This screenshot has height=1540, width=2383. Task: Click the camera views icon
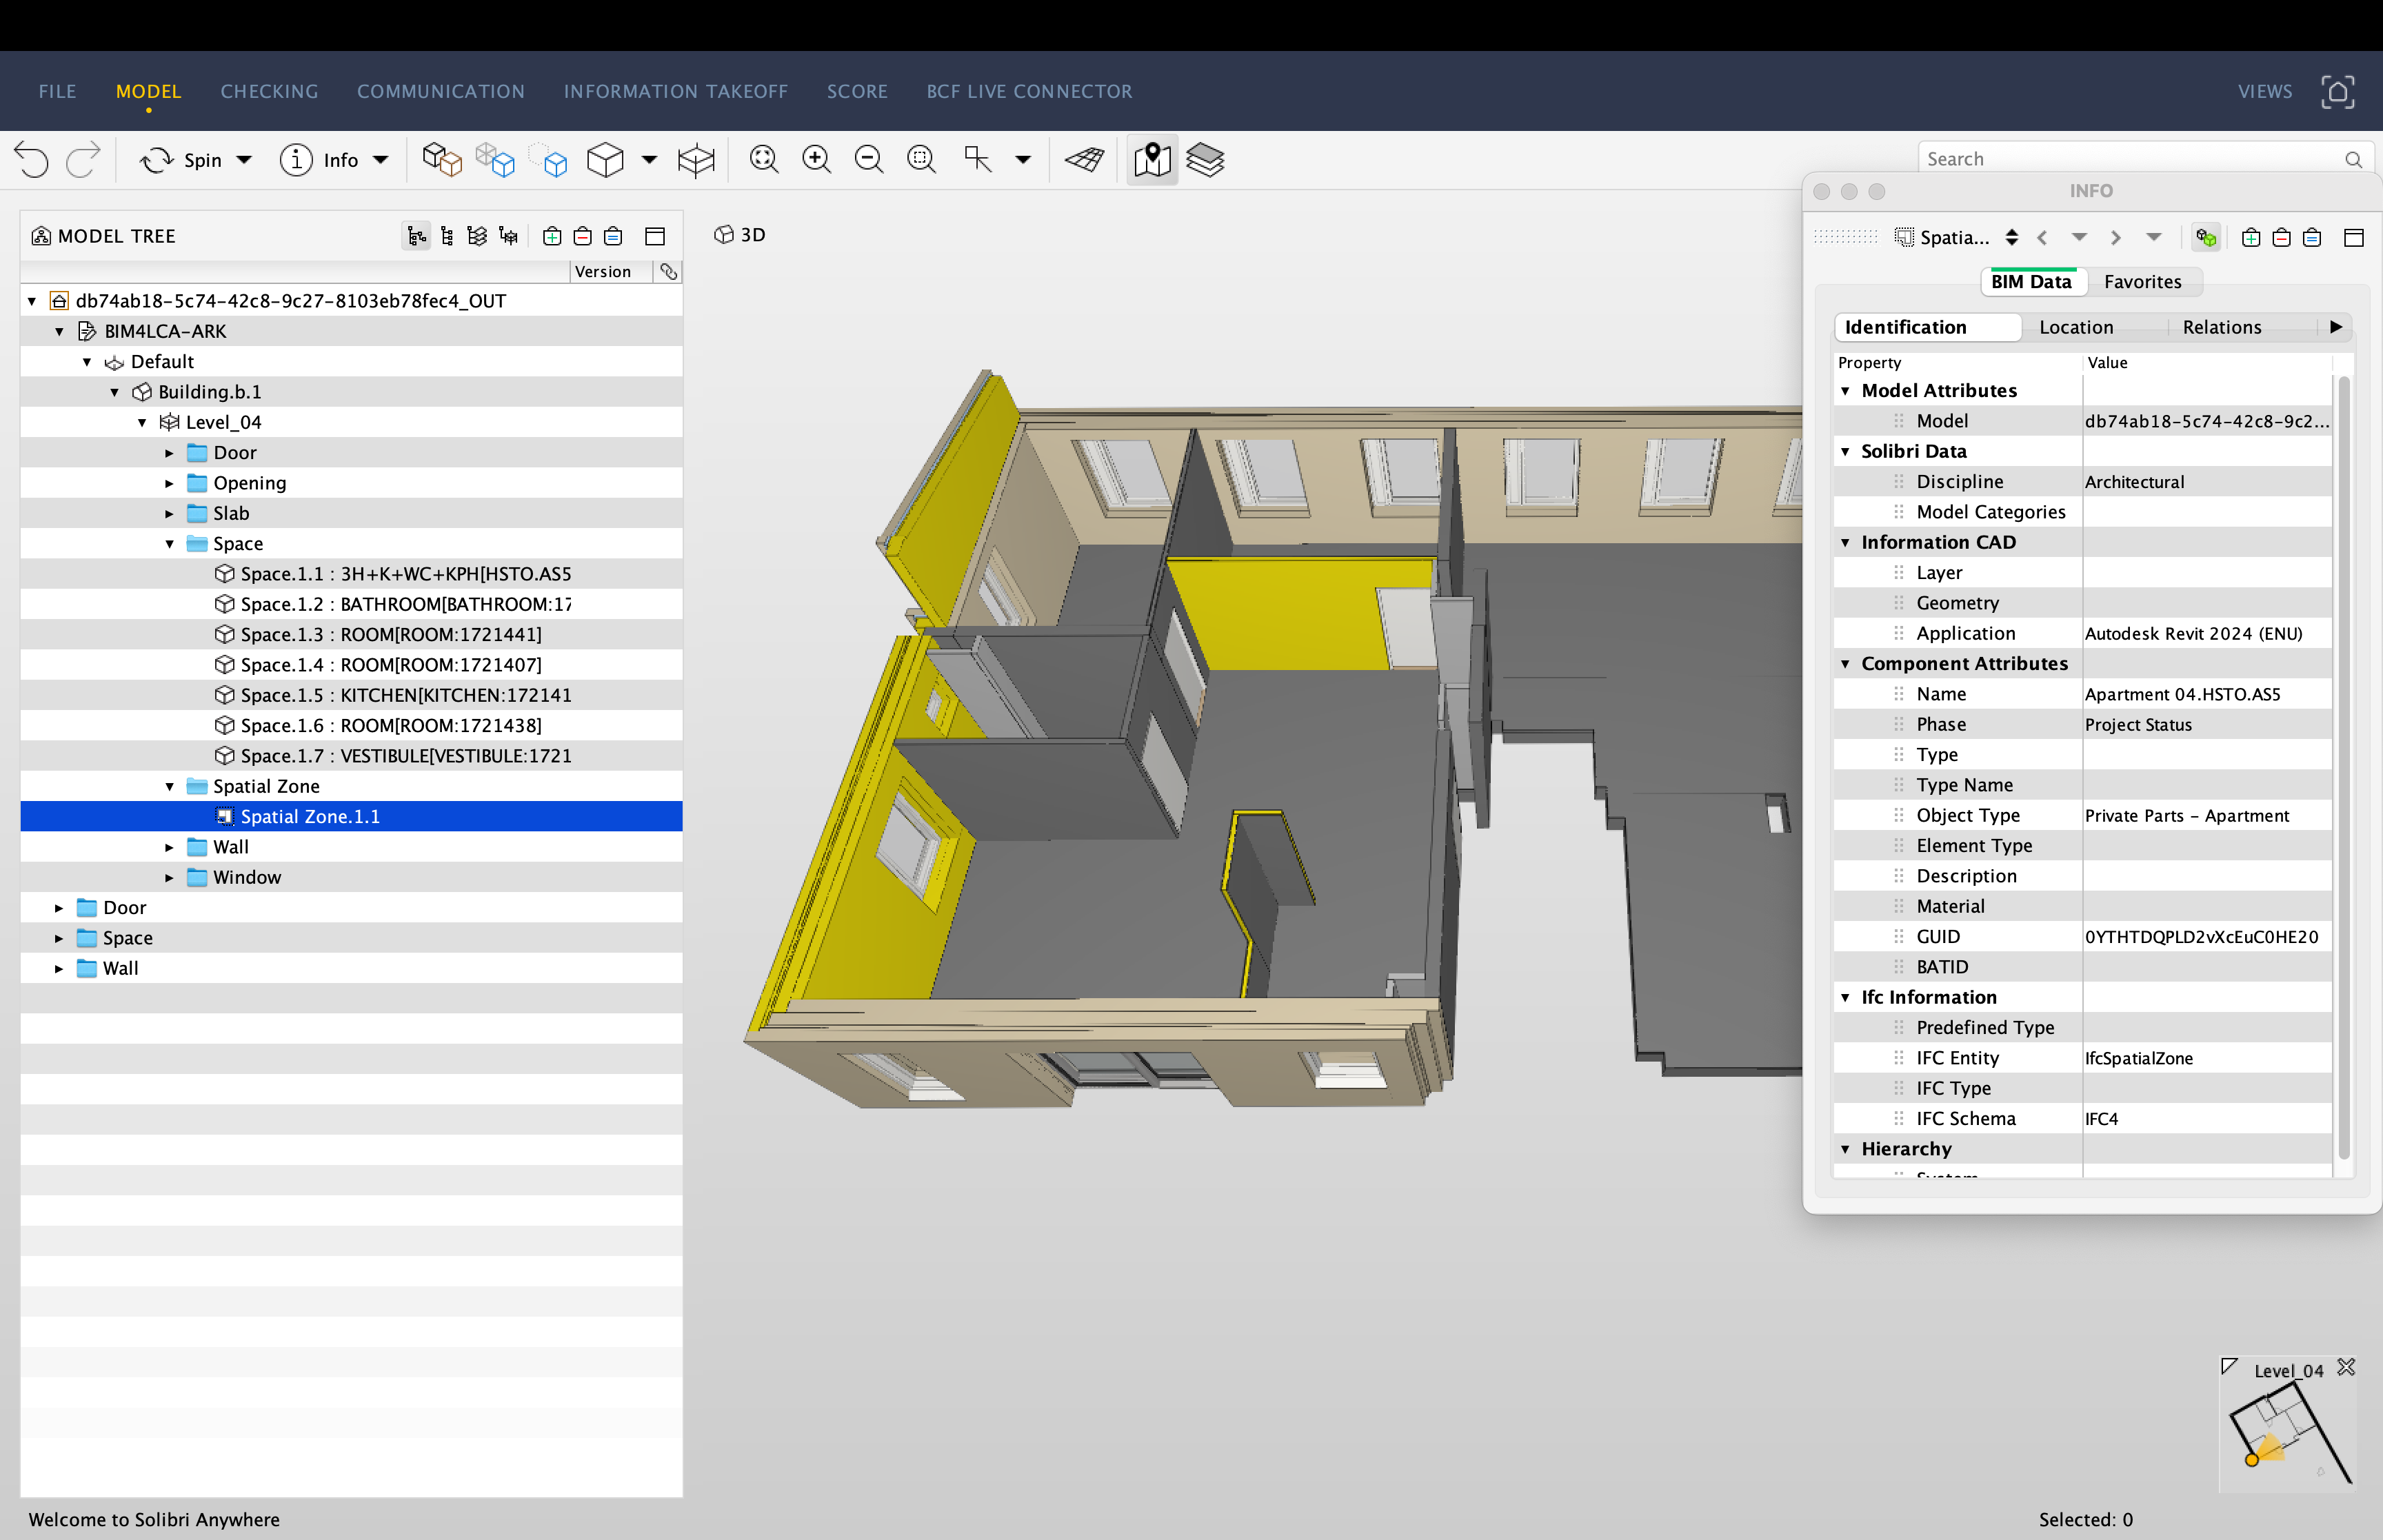[x=2337, y=92]
